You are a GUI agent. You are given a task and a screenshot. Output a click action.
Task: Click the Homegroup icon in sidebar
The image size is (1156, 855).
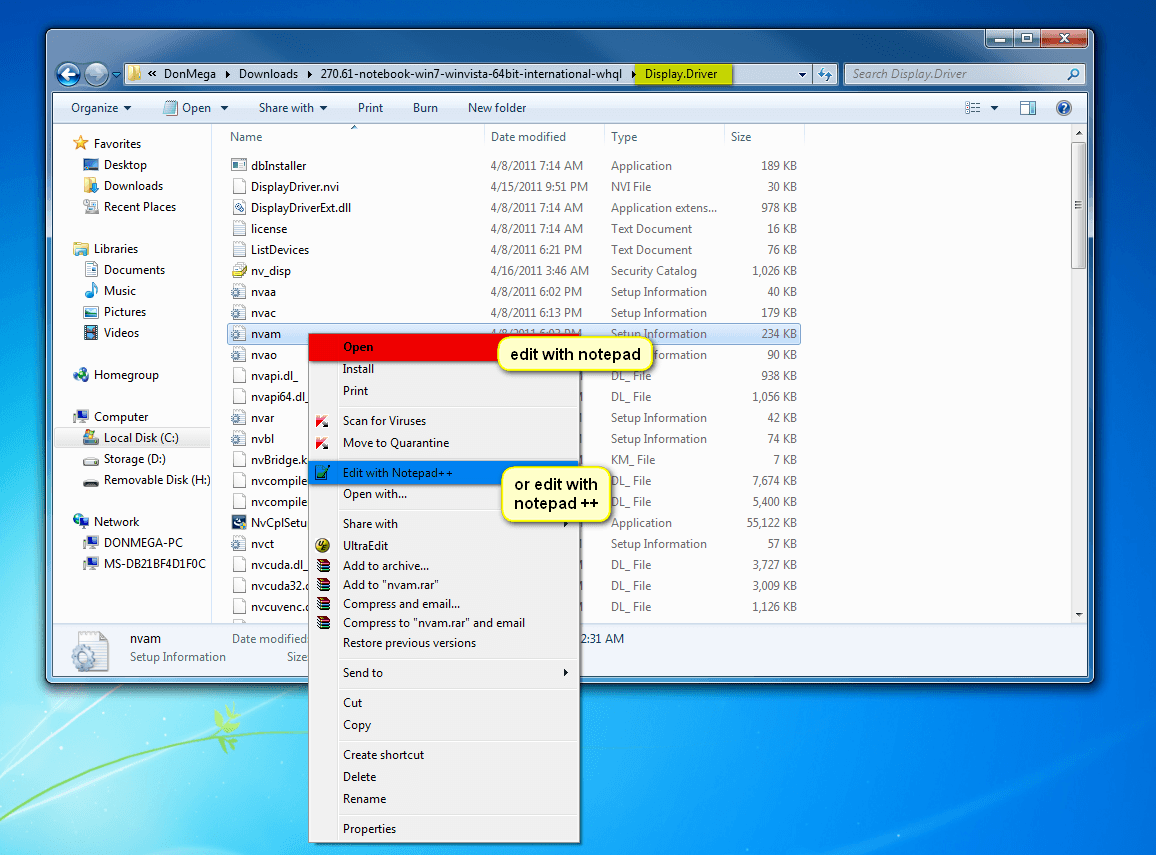click(x=80, y=374)
